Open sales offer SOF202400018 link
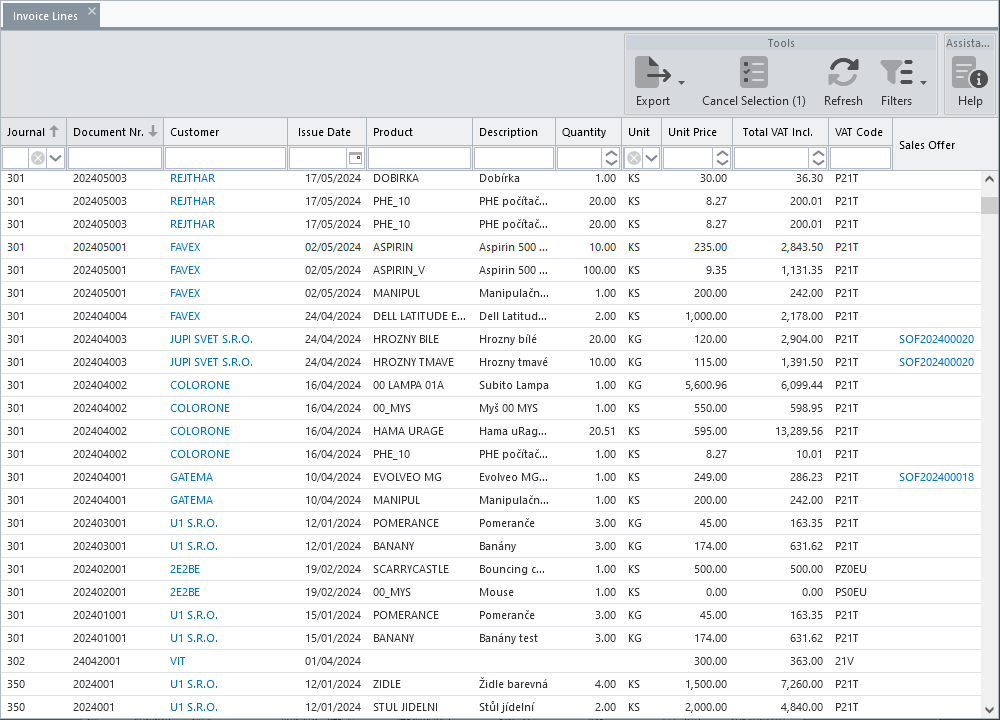 (x=936, y=477)
